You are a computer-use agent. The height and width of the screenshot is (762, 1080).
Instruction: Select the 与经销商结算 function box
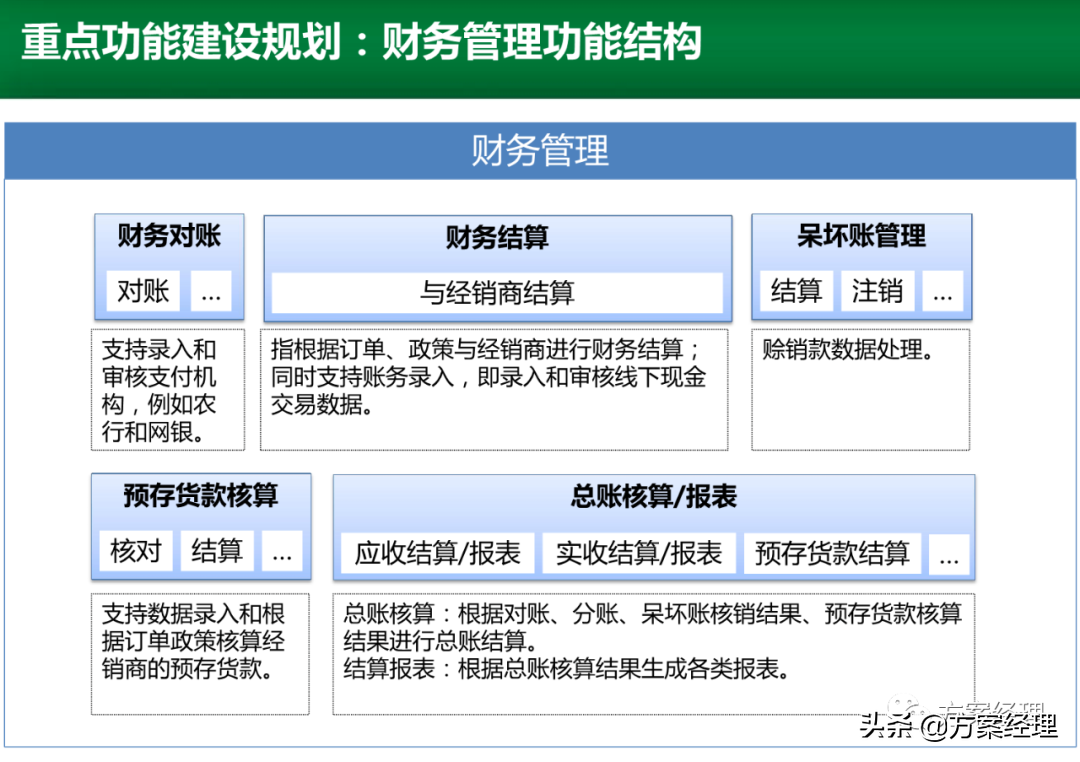point(497,293)
